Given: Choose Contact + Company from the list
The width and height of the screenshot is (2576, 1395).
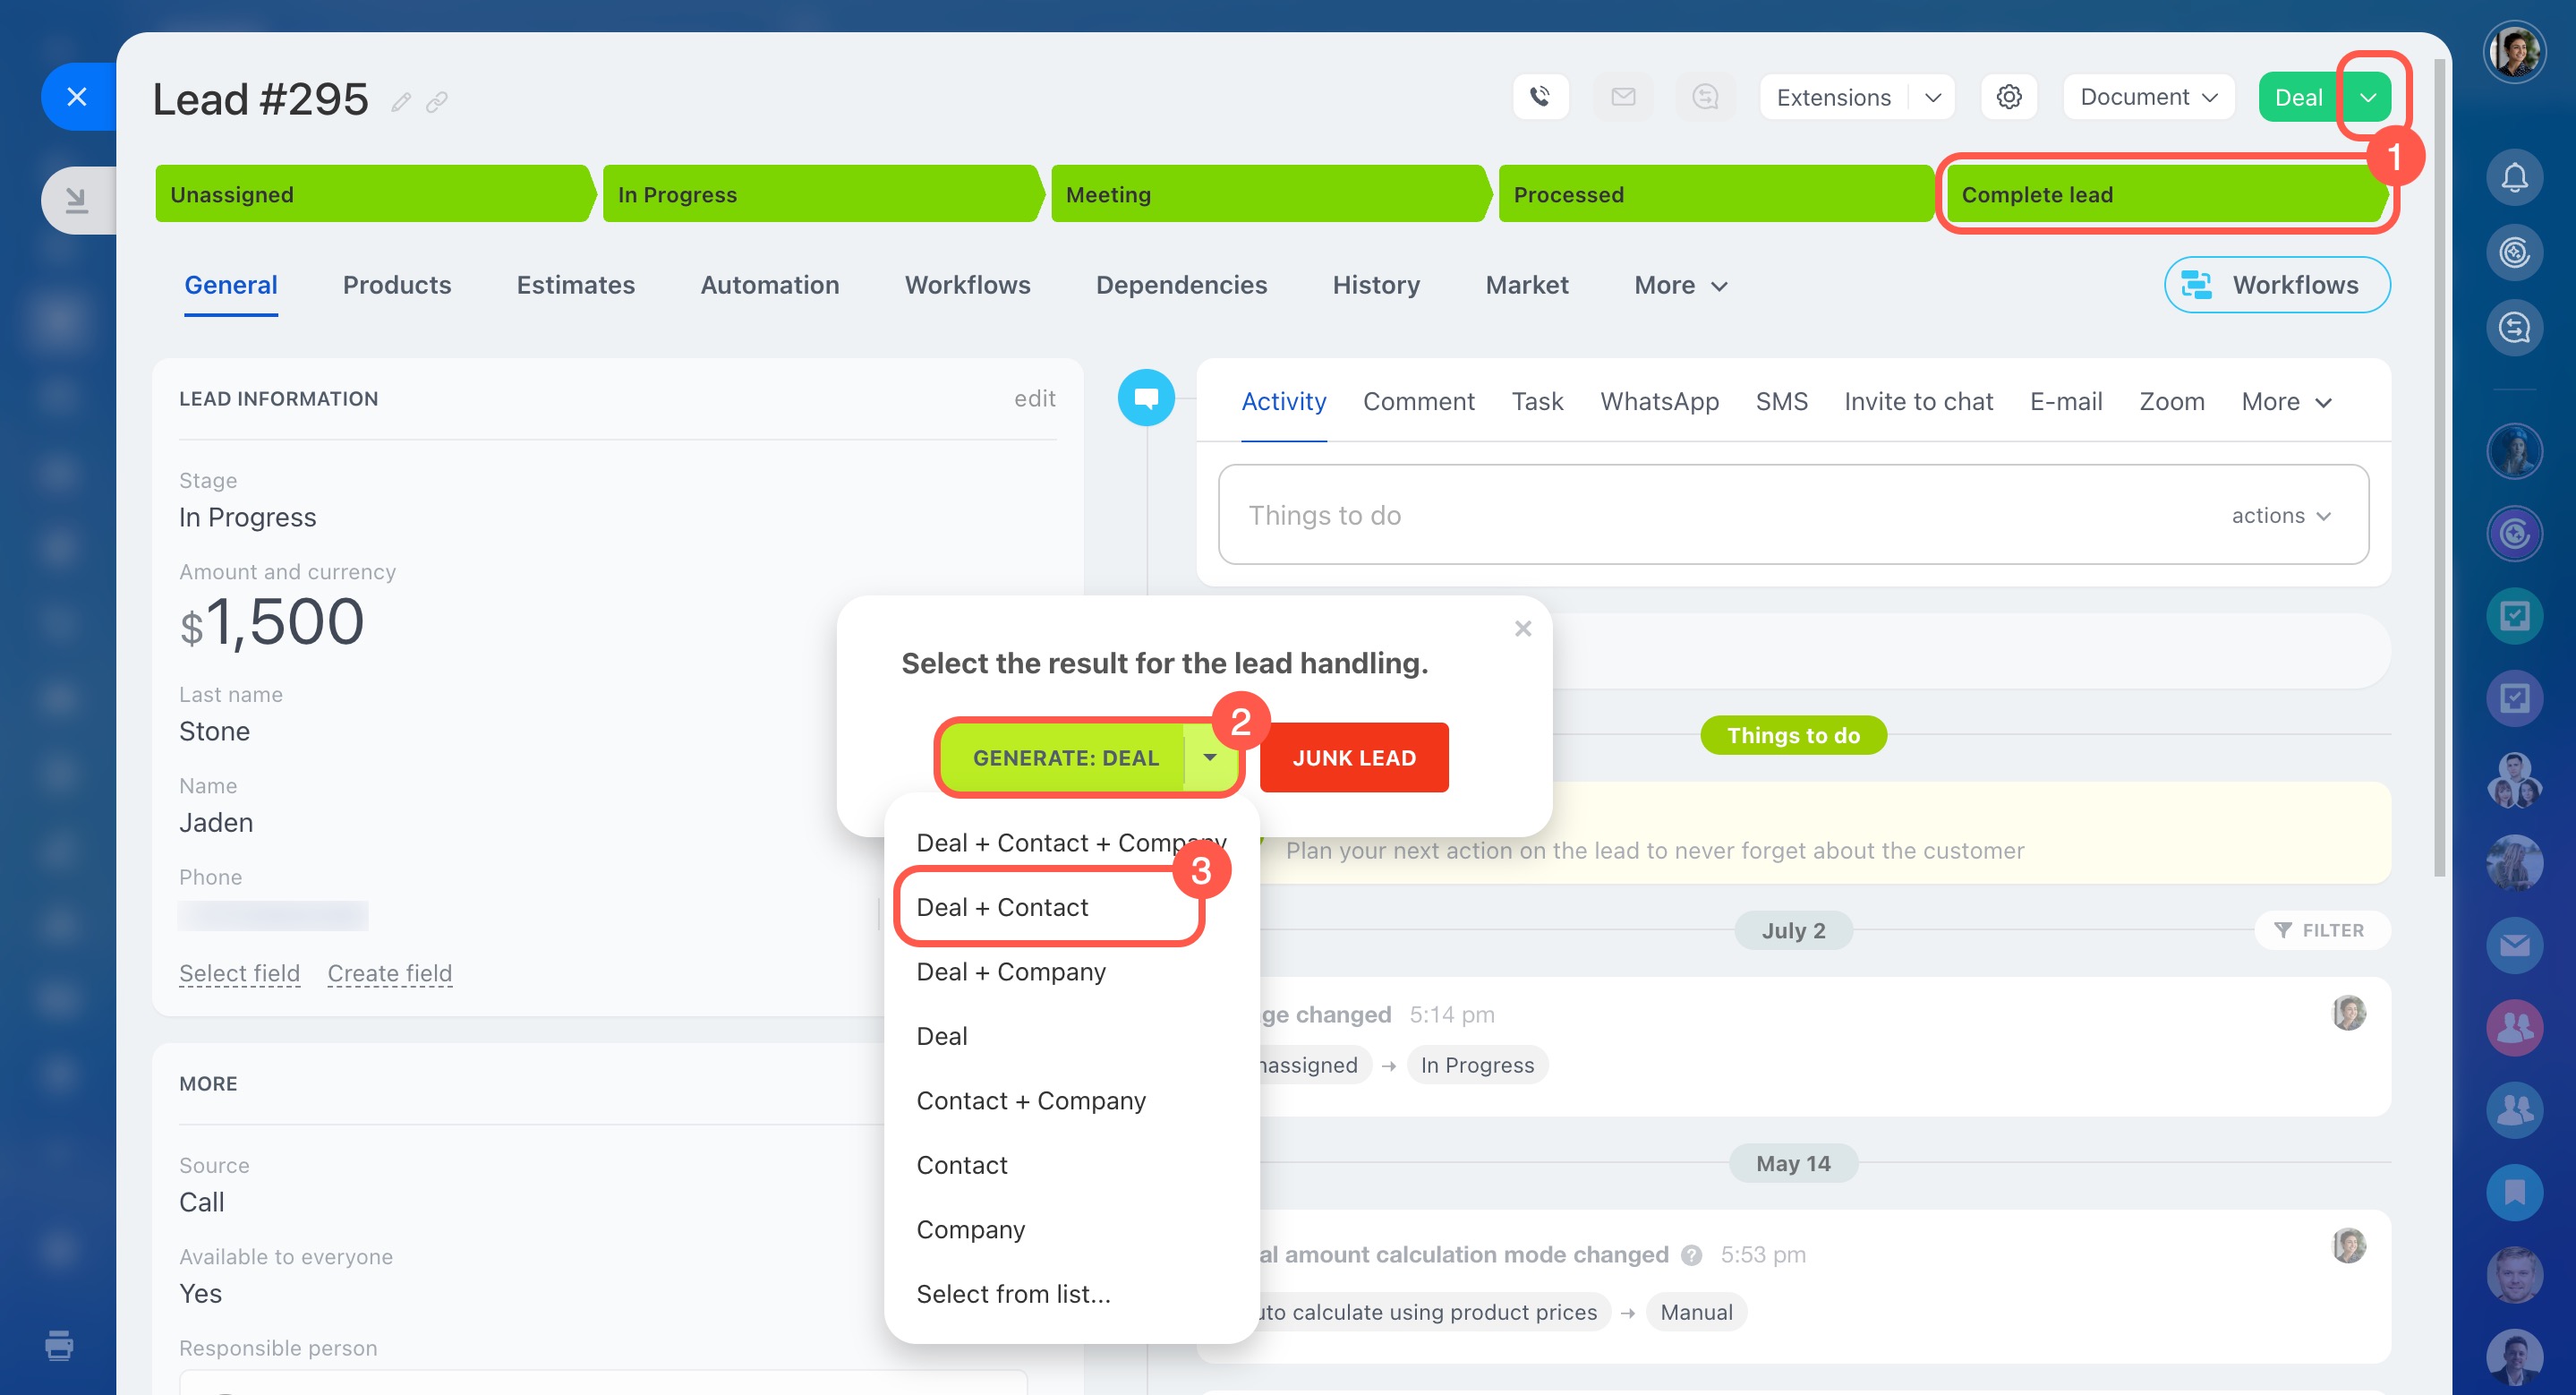Looking at the screenshot, I should [1031, 1100].
